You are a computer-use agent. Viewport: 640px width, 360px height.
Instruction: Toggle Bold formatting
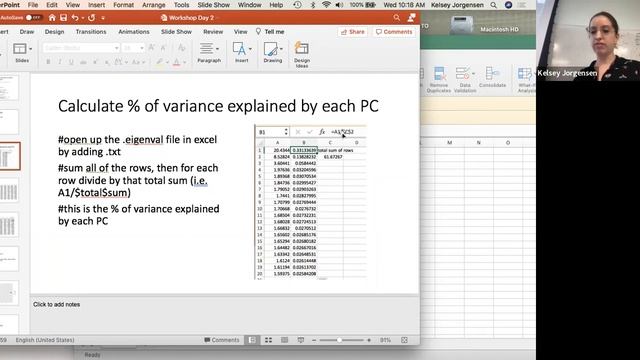(48, 62)
